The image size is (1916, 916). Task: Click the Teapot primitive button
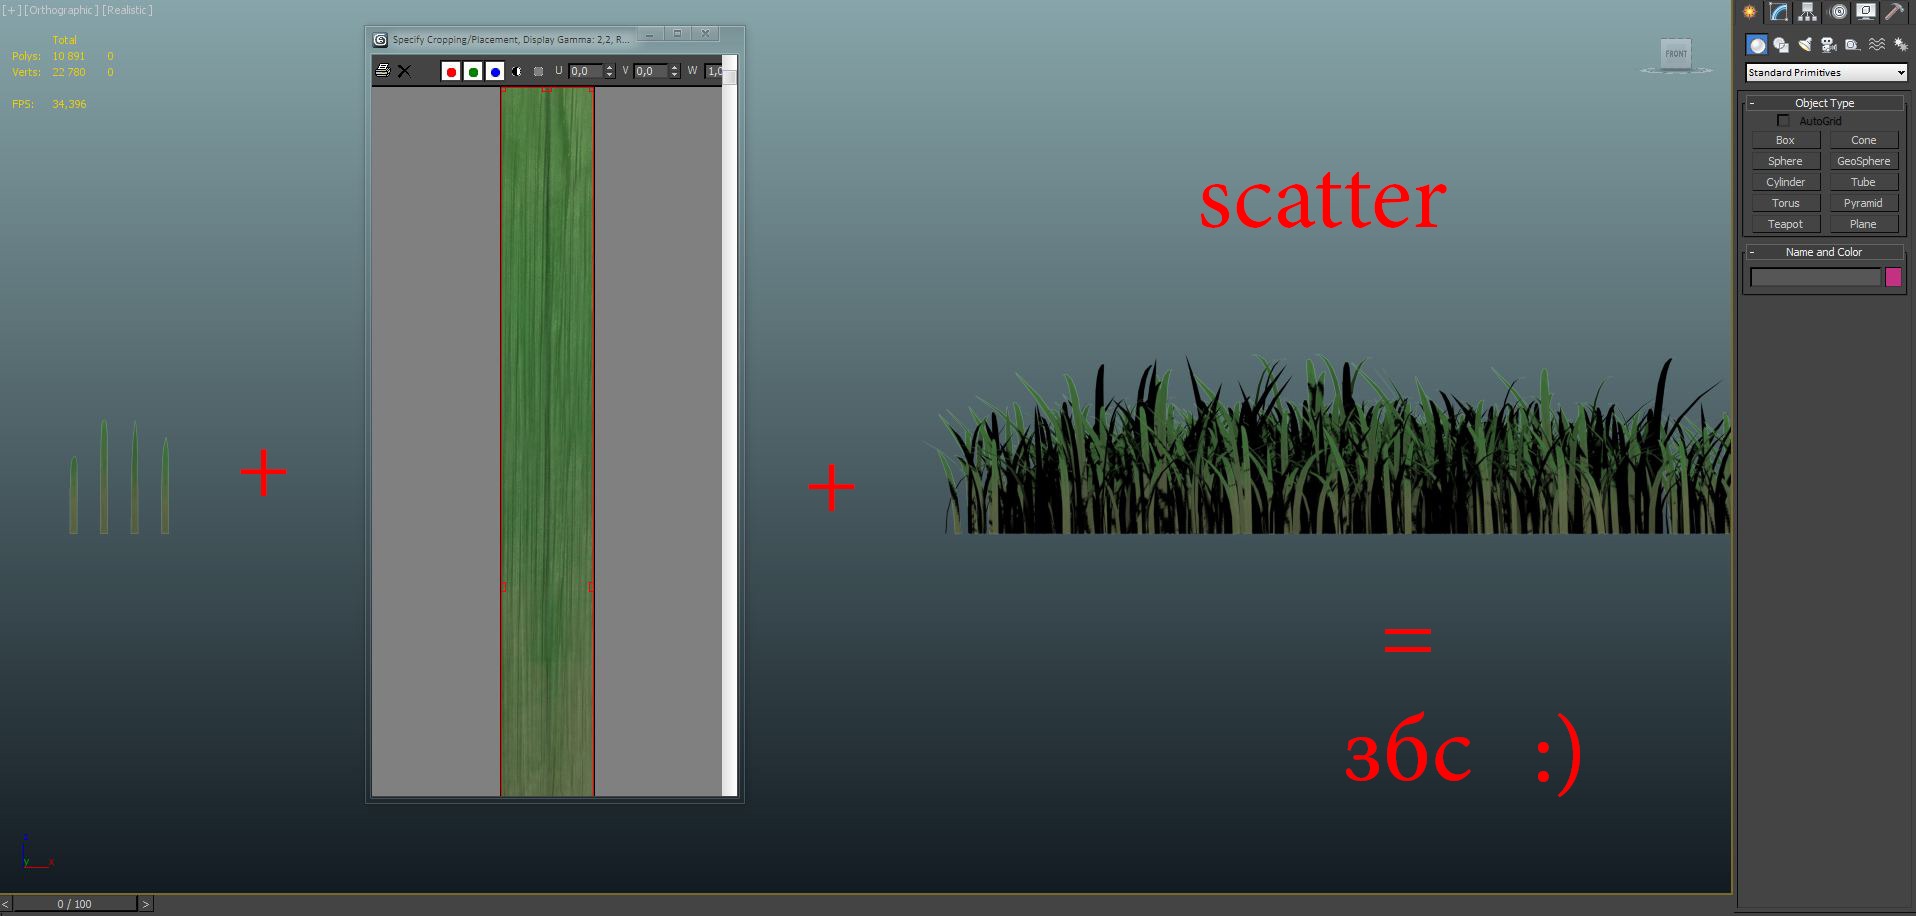coord(1785,224)
